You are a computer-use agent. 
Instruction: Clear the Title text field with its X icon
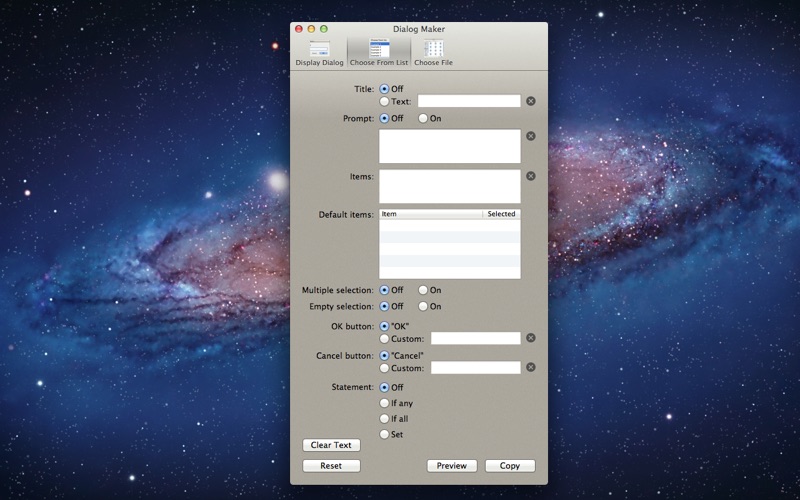[x=531, y=101]
